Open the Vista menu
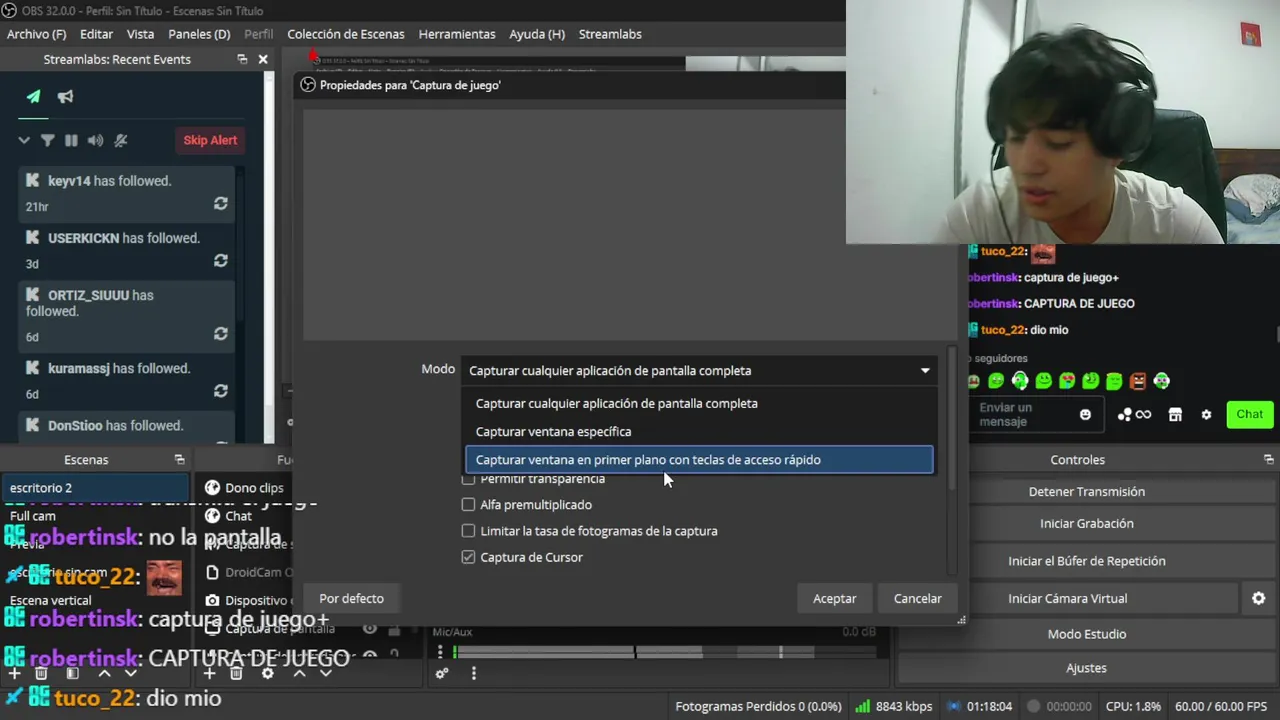This screenshot has height=720, width=1280. (x=140, y=34)
